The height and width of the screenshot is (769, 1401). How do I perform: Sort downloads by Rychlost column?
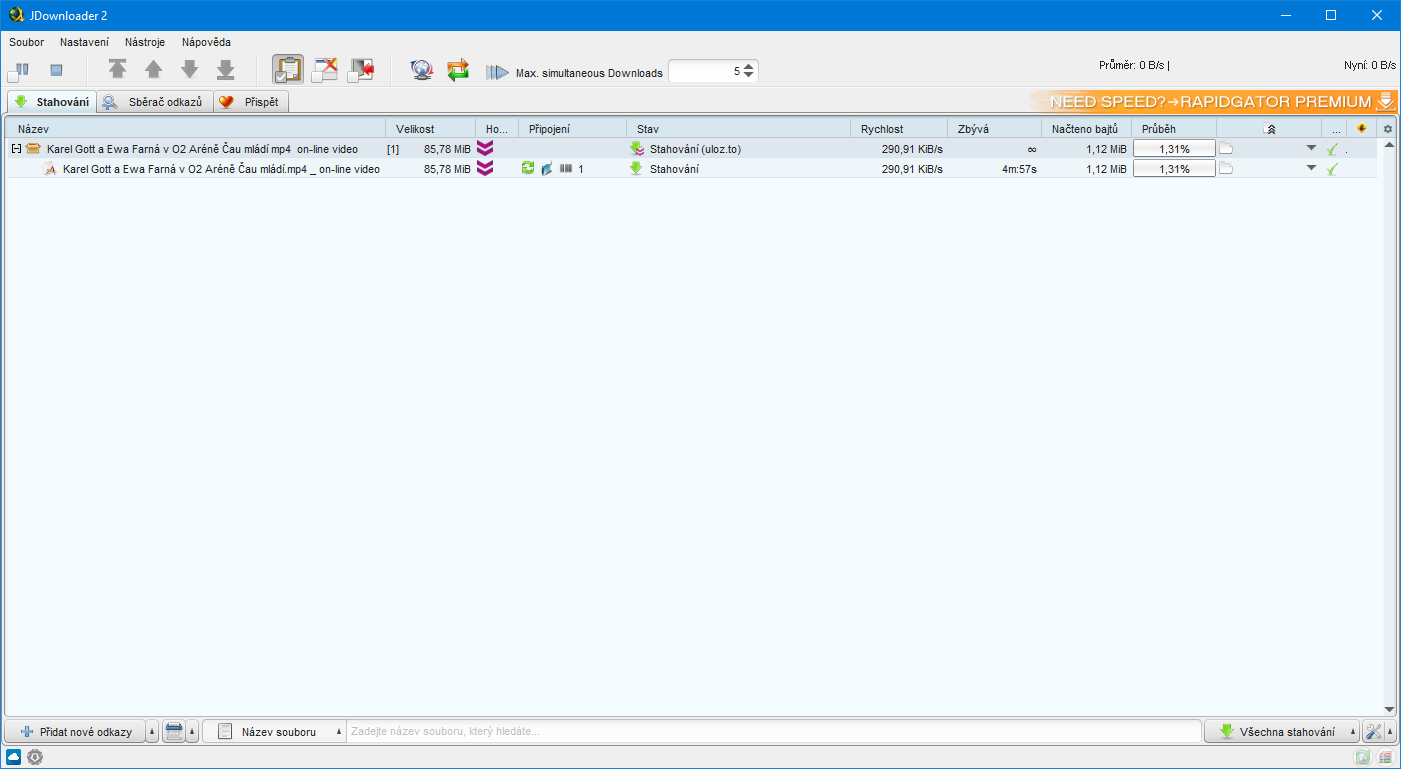click(x=899, y=129)
